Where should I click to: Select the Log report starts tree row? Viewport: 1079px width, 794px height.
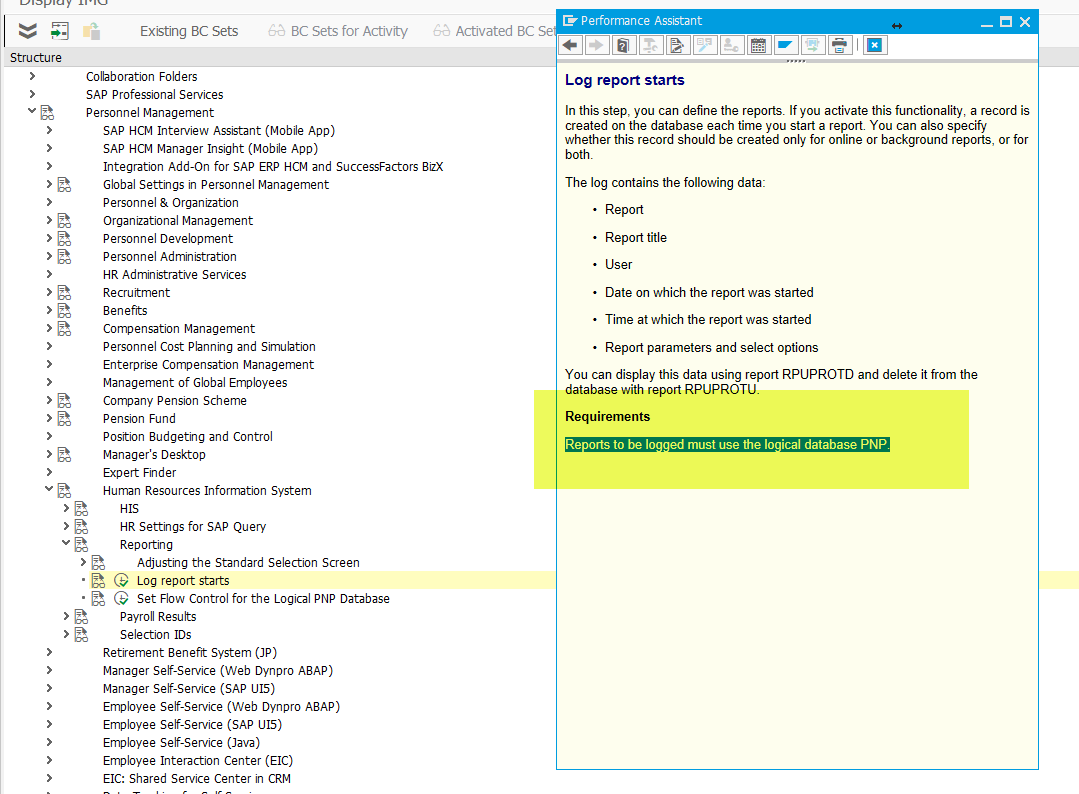pyautogui.click(x=182, y=581)
